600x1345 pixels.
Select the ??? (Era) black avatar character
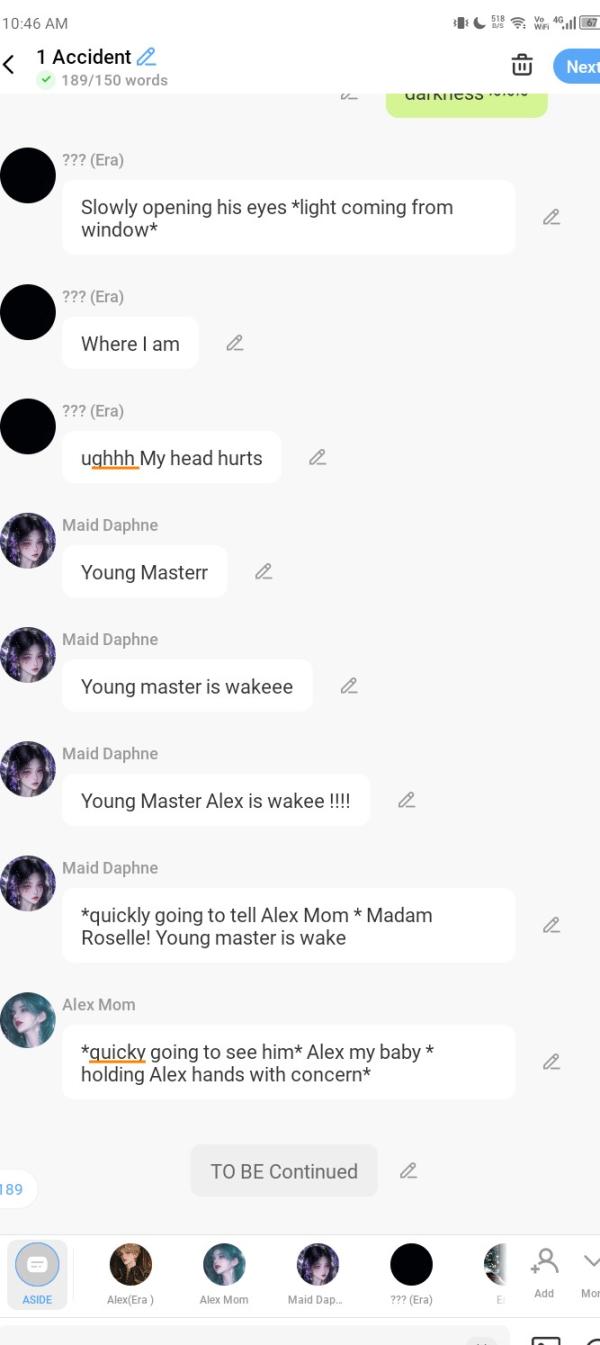click(411, 1273)
